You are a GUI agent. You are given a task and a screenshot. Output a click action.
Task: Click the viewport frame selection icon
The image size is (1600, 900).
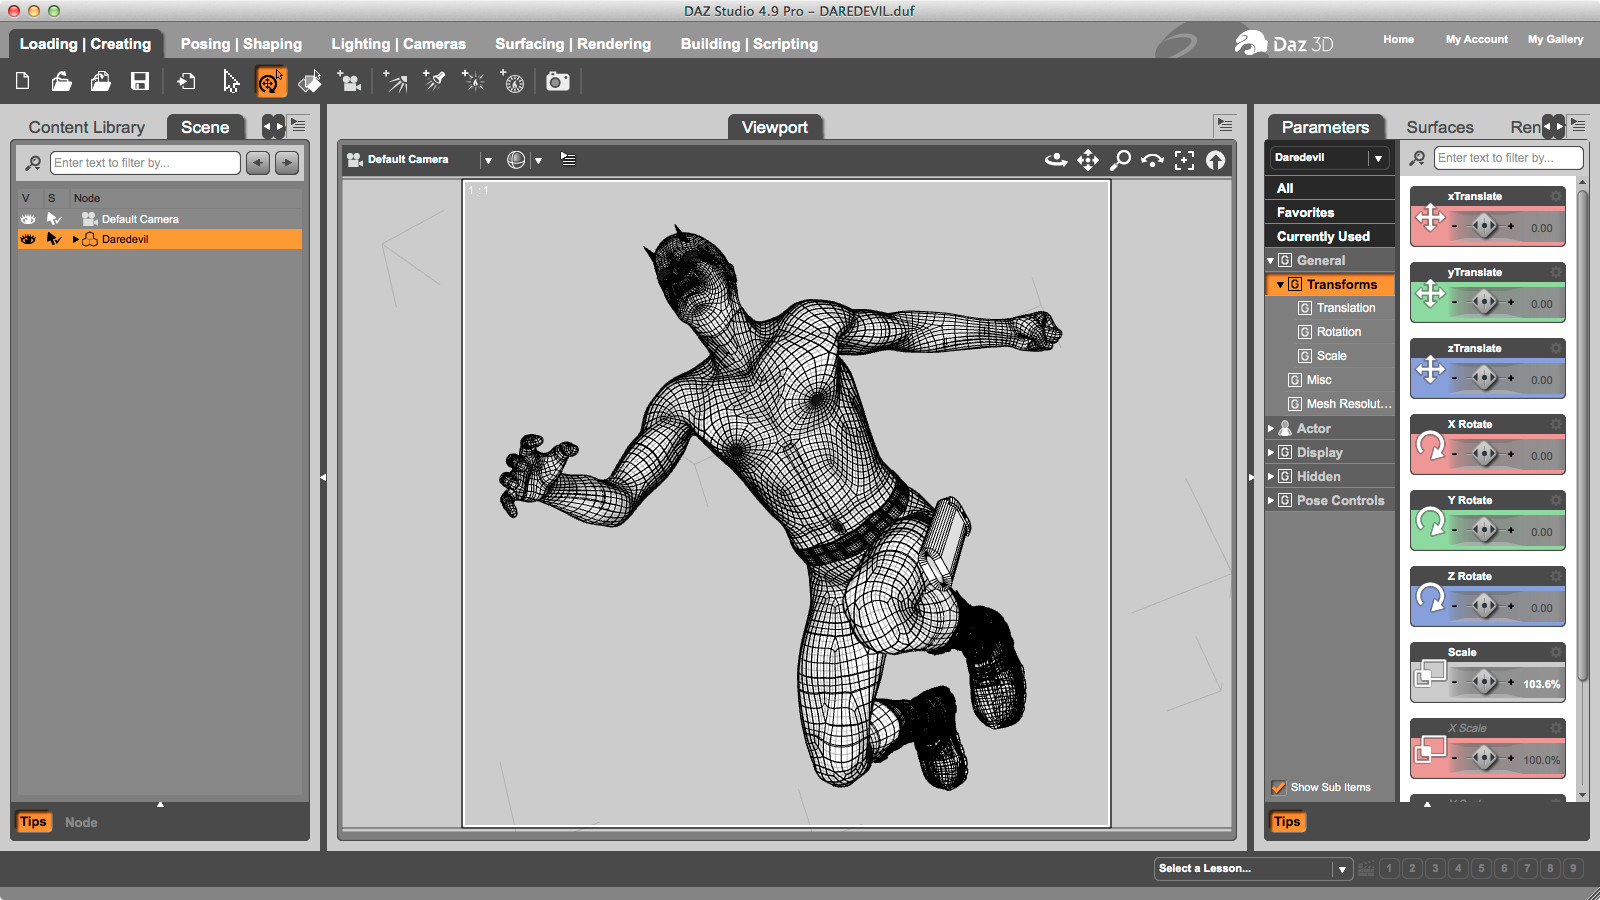[x=1184, y=159]
